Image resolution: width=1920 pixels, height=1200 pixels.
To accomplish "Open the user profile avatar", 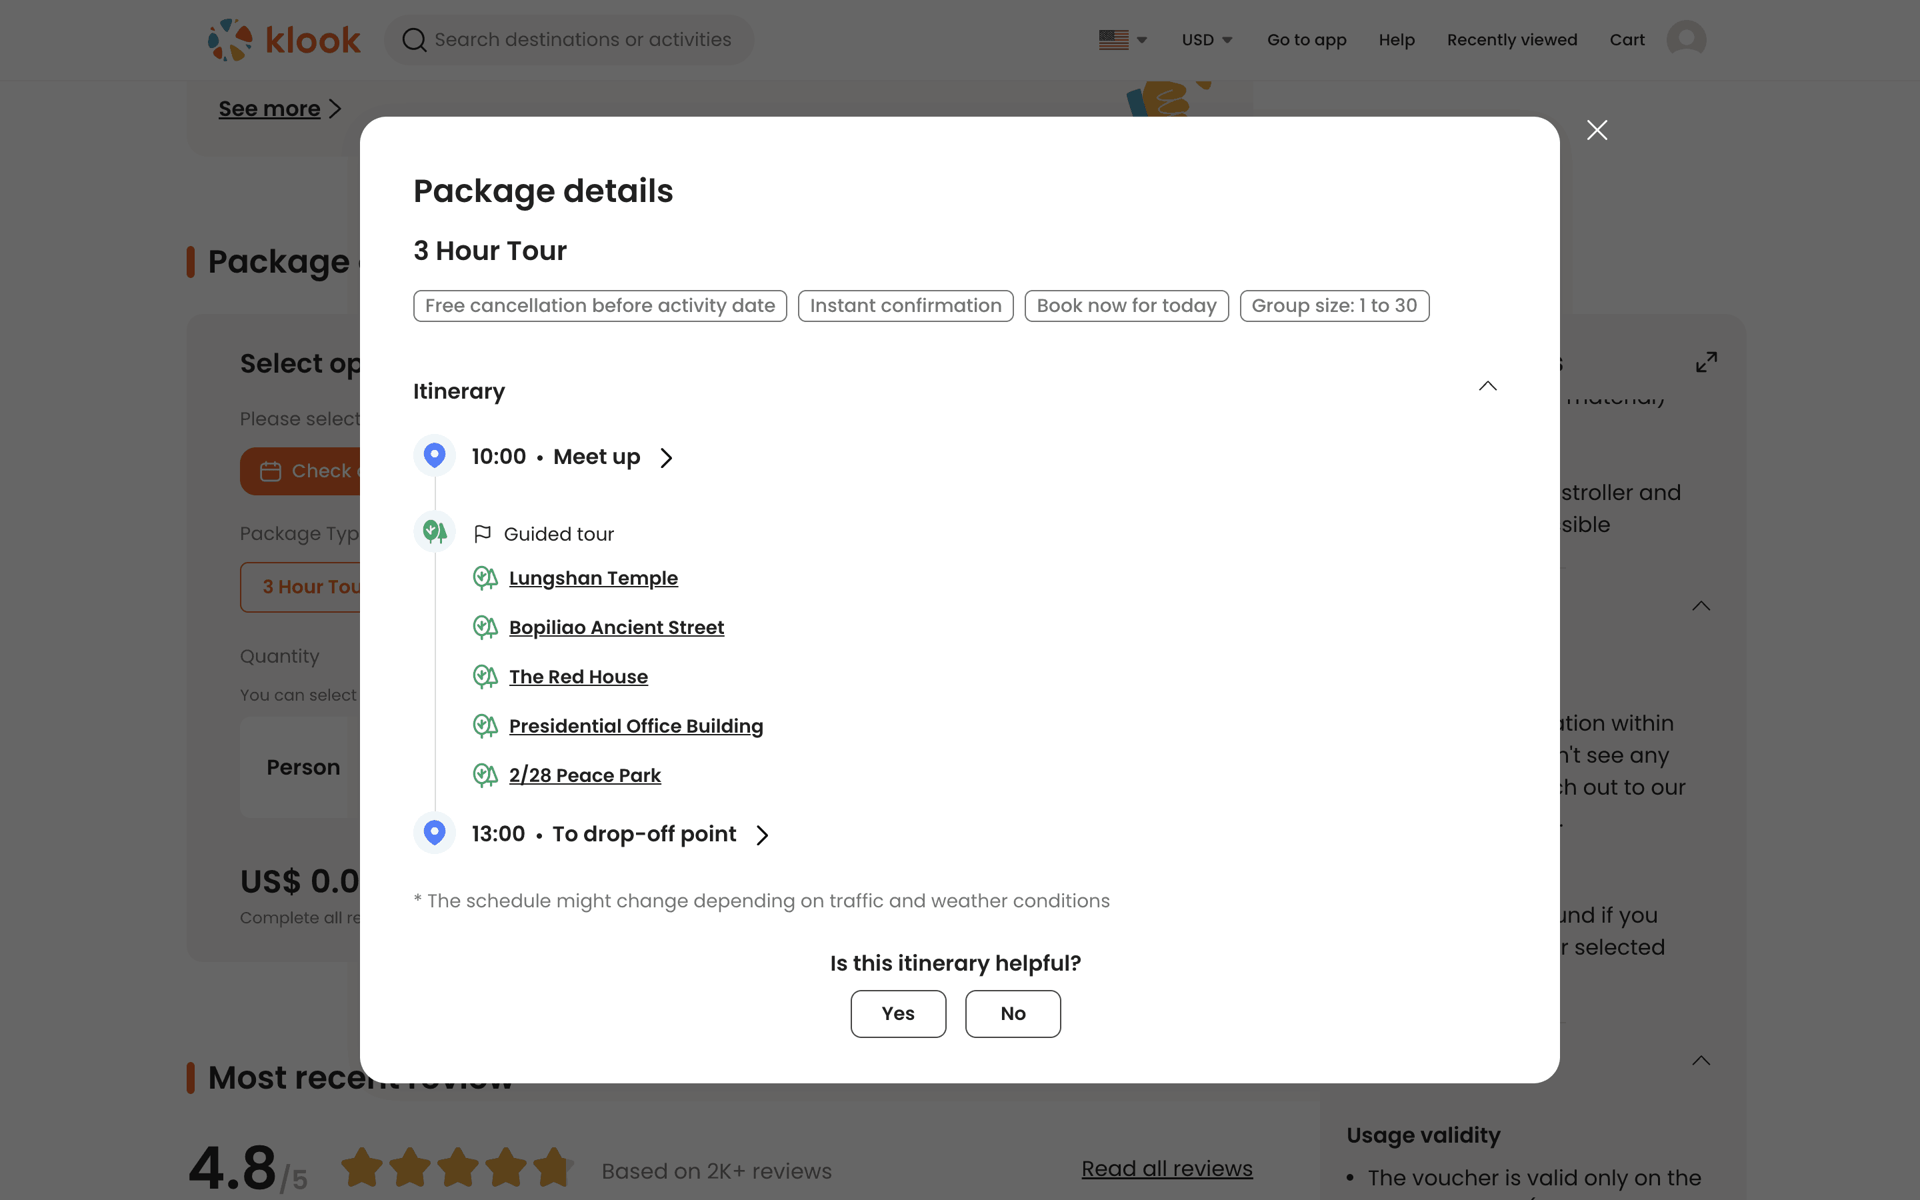I will (x=1686, y=40).
